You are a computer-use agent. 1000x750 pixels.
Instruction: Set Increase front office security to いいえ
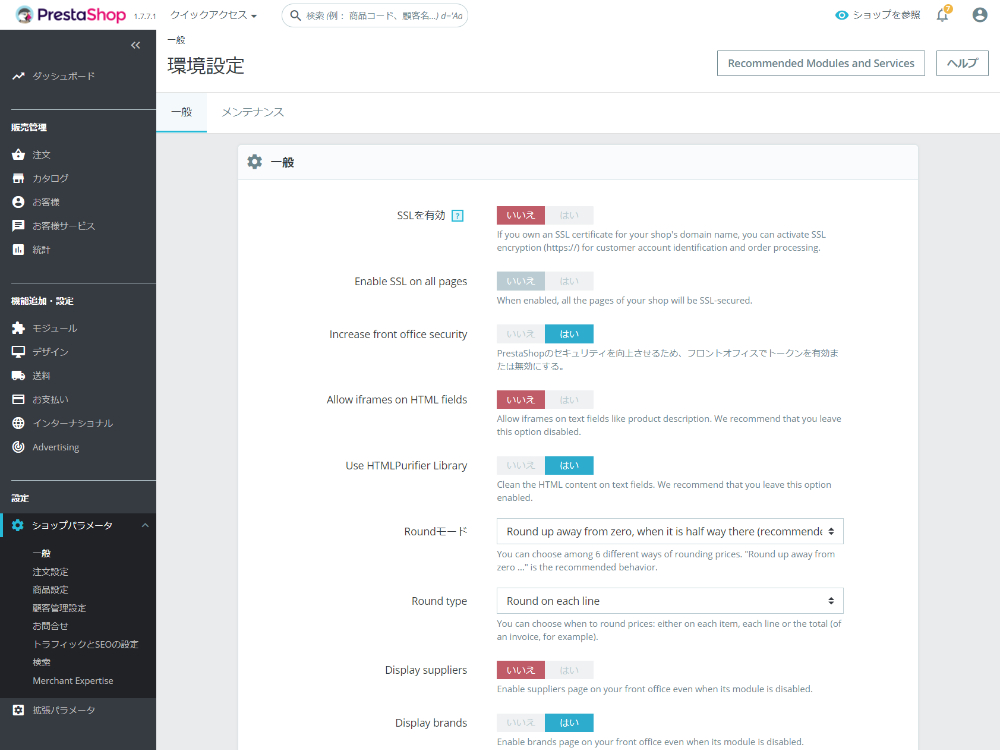pyautogui.click(x=521, y=334)
